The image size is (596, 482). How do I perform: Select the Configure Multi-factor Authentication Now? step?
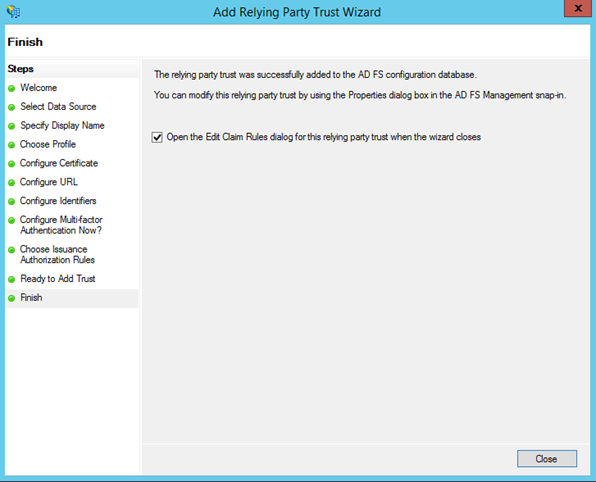(61, 225)
